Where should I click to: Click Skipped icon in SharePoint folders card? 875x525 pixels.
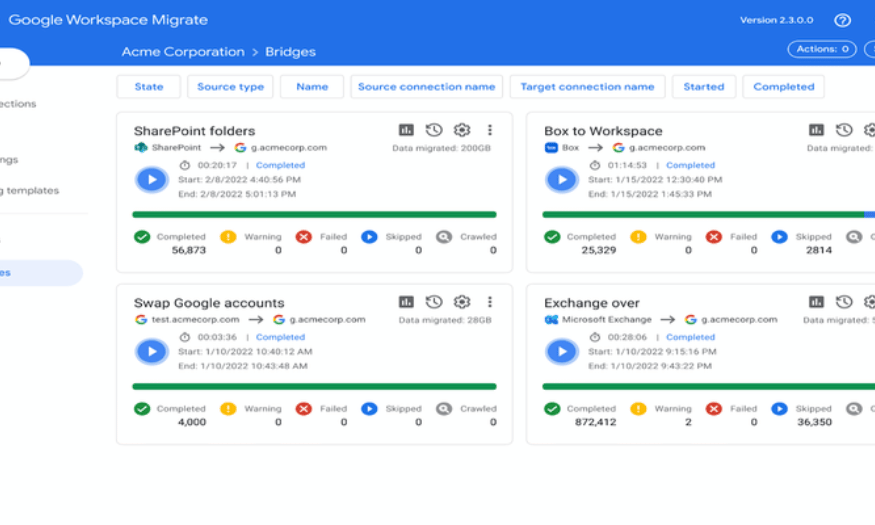click(x=369, y=237)
